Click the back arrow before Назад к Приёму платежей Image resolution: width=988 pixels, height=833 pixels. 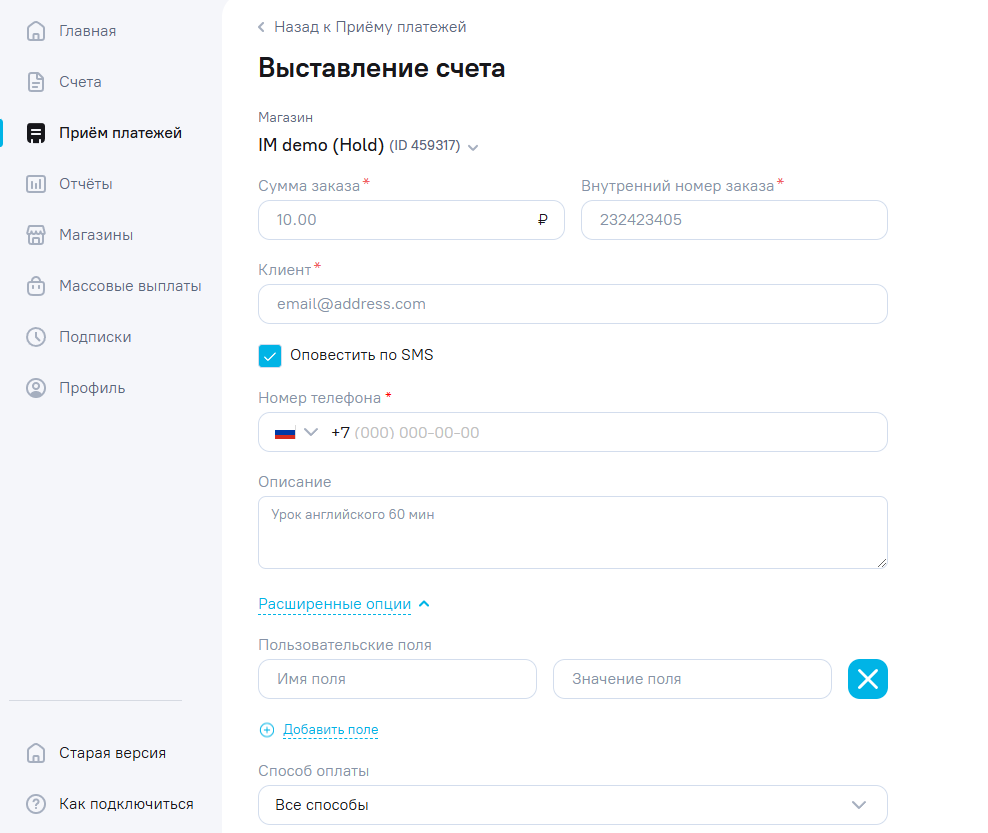pos(261,27)
